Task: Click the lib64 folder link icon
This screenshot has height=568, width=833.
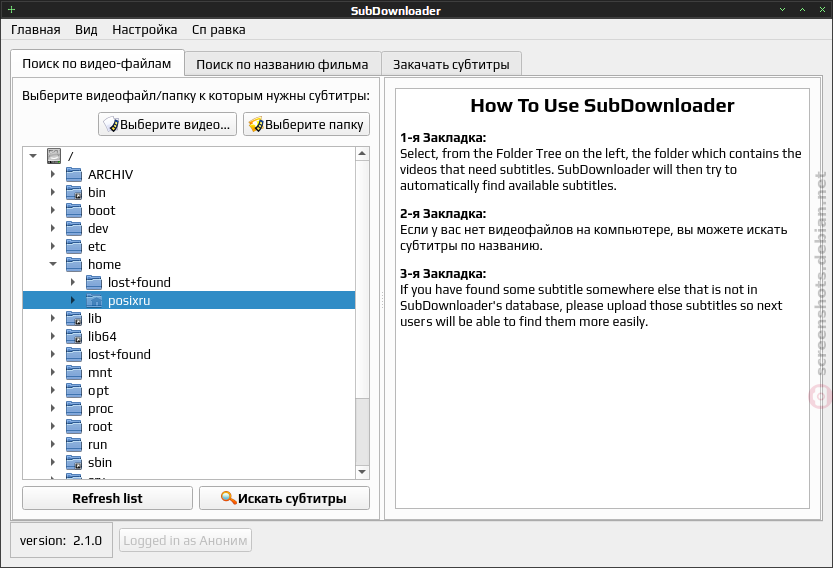Action: point(74,336)
